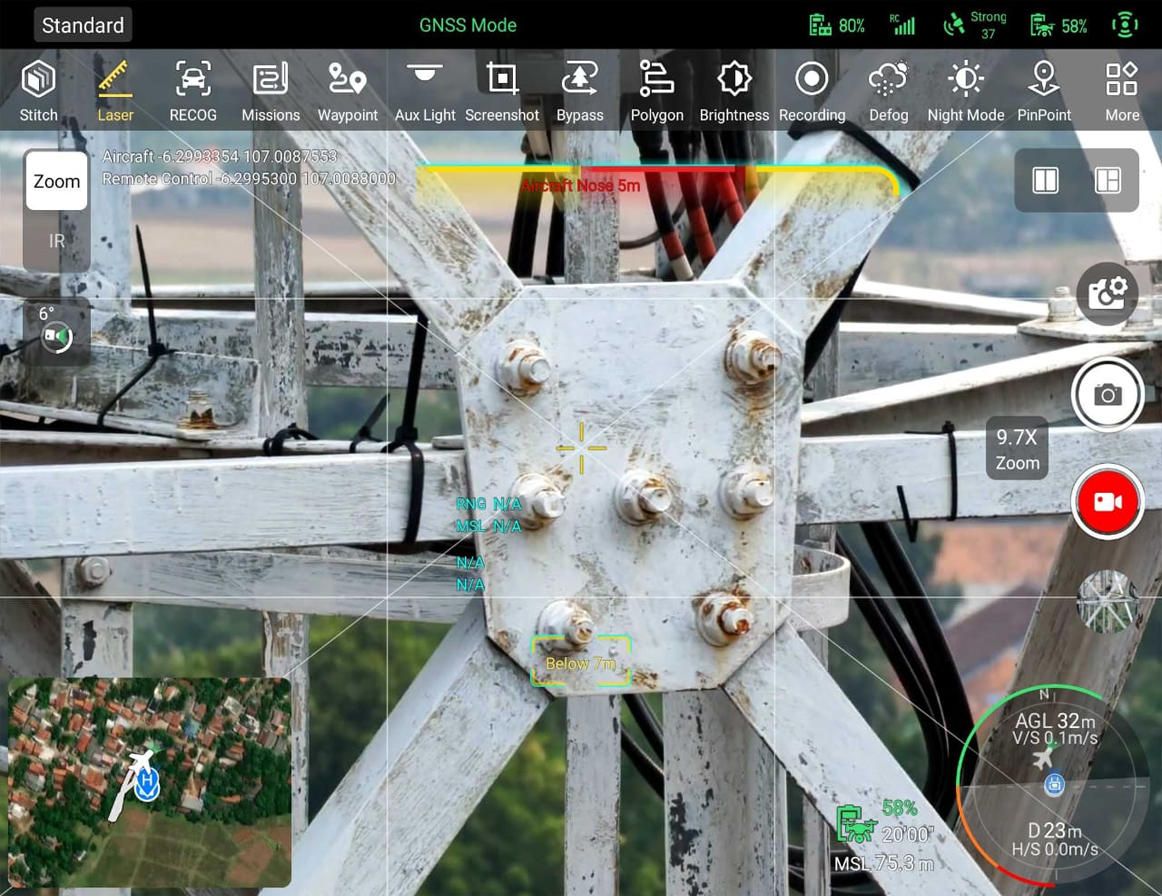
Task: Switch to the IR camera tab
Action: pyautogui.click(x=57, y=241)
